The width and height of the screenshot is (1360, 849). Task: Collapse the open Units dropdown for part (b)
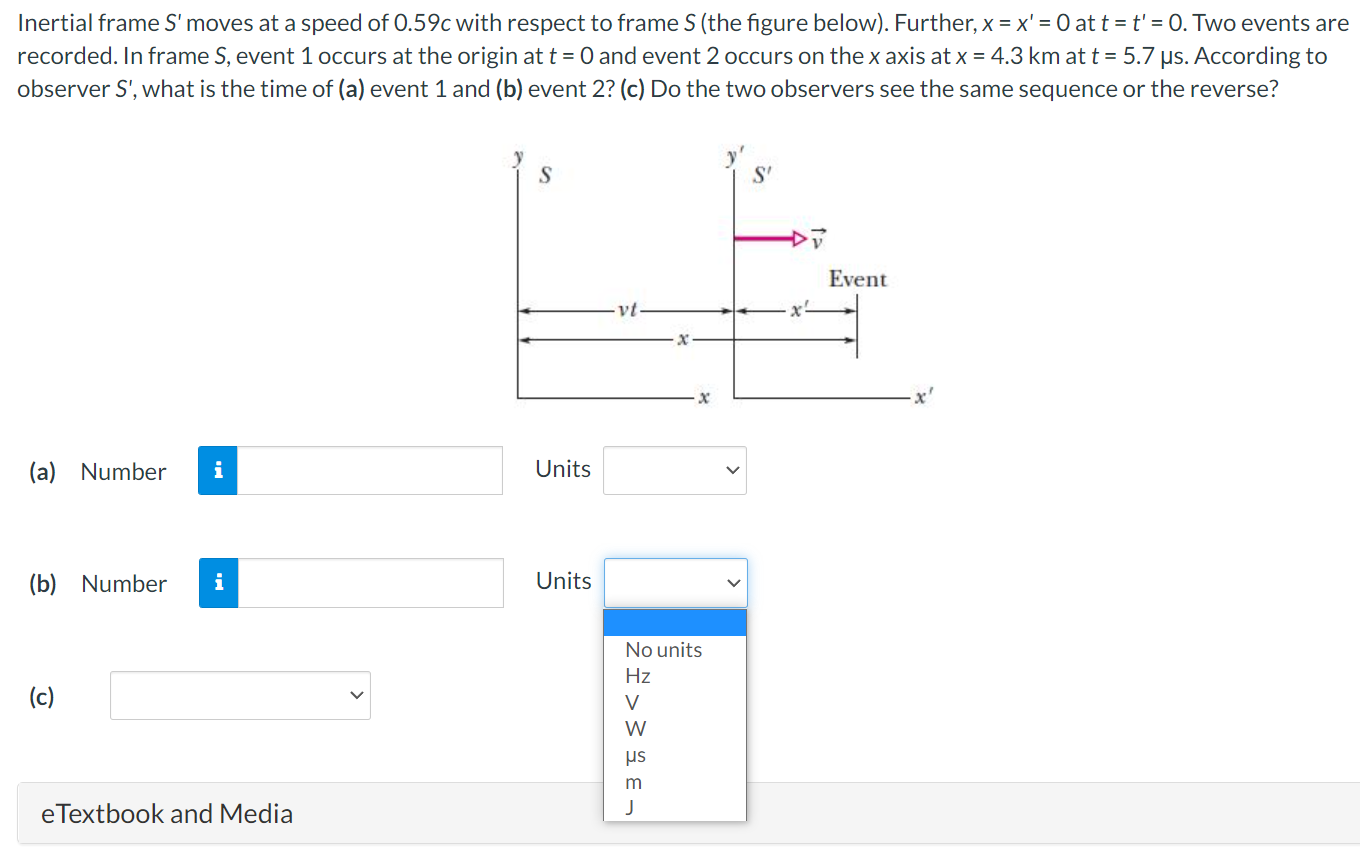[674, 583]
